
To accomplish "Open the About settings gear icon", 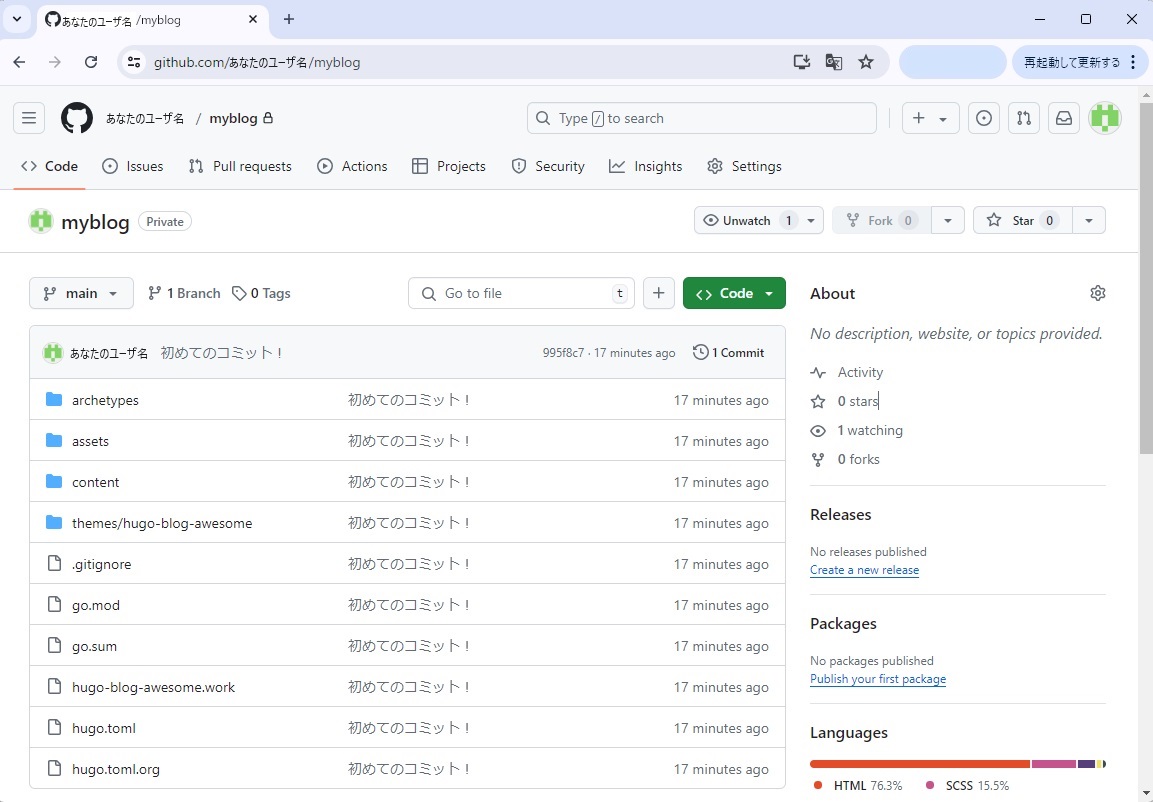I will point(1097,293).
